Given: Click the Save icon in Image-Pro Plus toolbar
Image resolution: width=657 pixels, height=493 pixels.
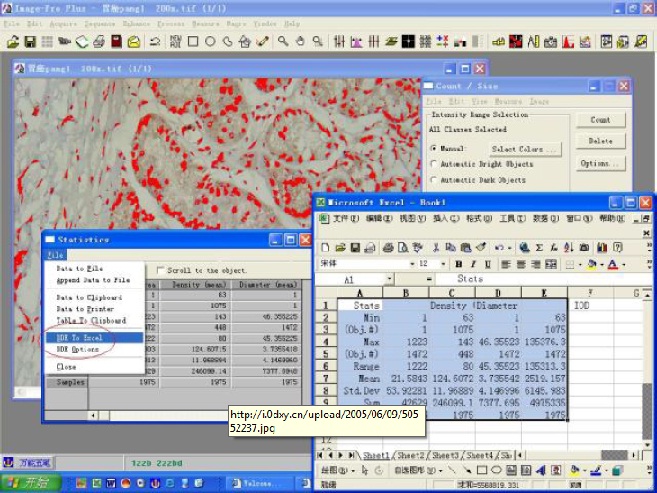Looking at the screenshot, I should tap(30, 42).
